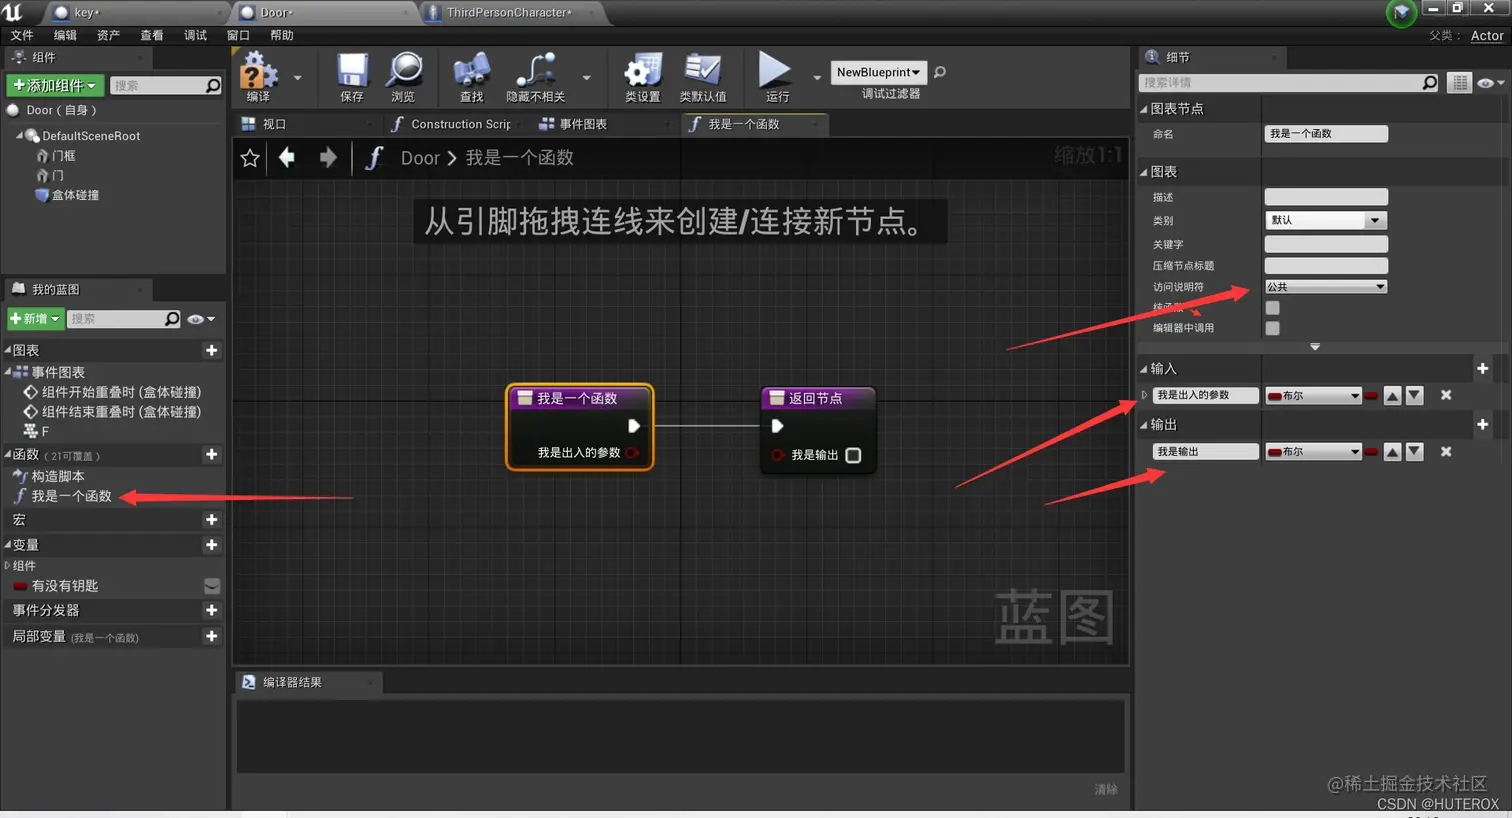1512x818 pixels.
Task: Click the magnifier next to debug filter
Action: click(939, 72)
